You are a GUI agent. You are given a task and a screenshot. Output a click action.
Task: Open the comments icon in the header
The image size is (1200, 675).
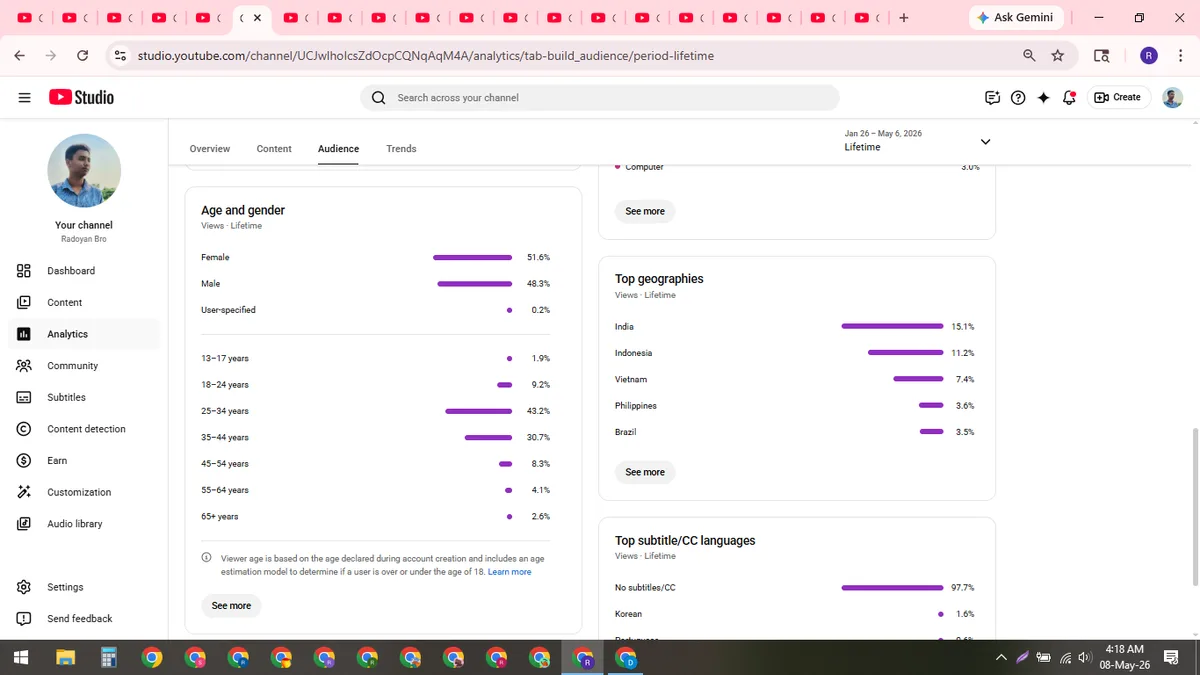[992, 97]
